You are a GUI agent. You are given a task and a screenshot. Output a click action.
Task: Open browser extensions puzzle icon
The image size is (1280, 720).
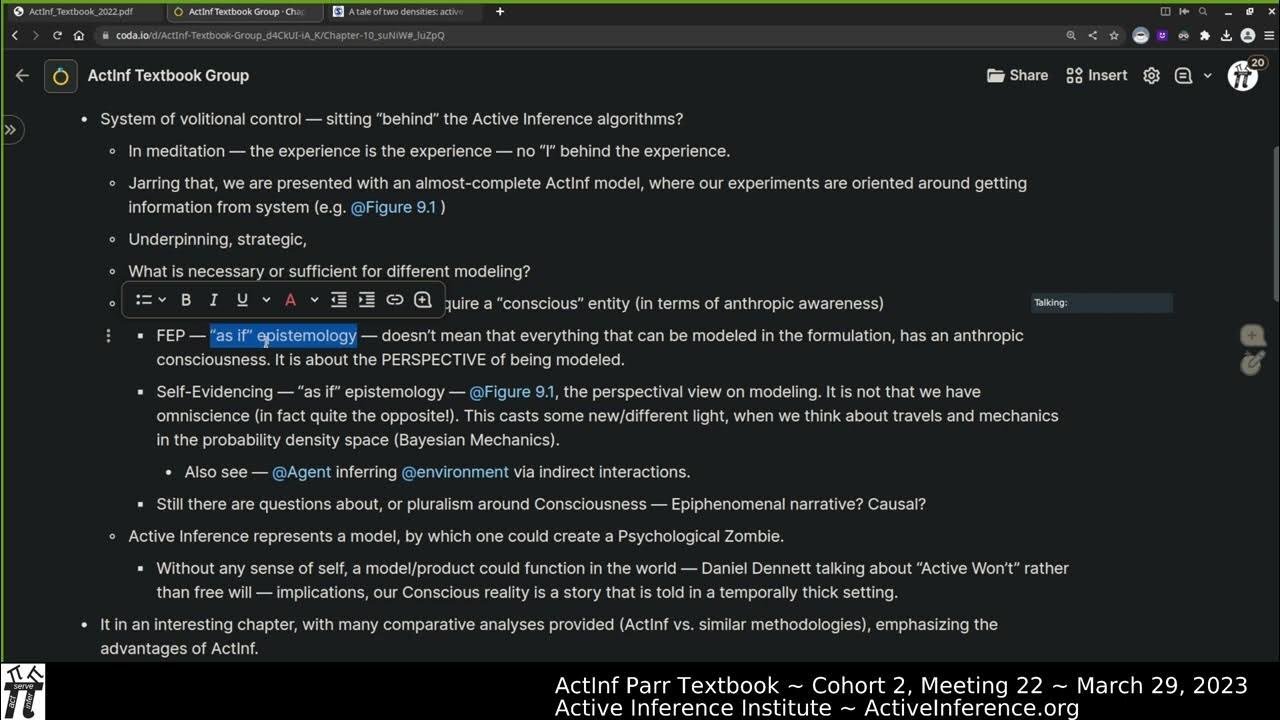[x=1204, y=35]
